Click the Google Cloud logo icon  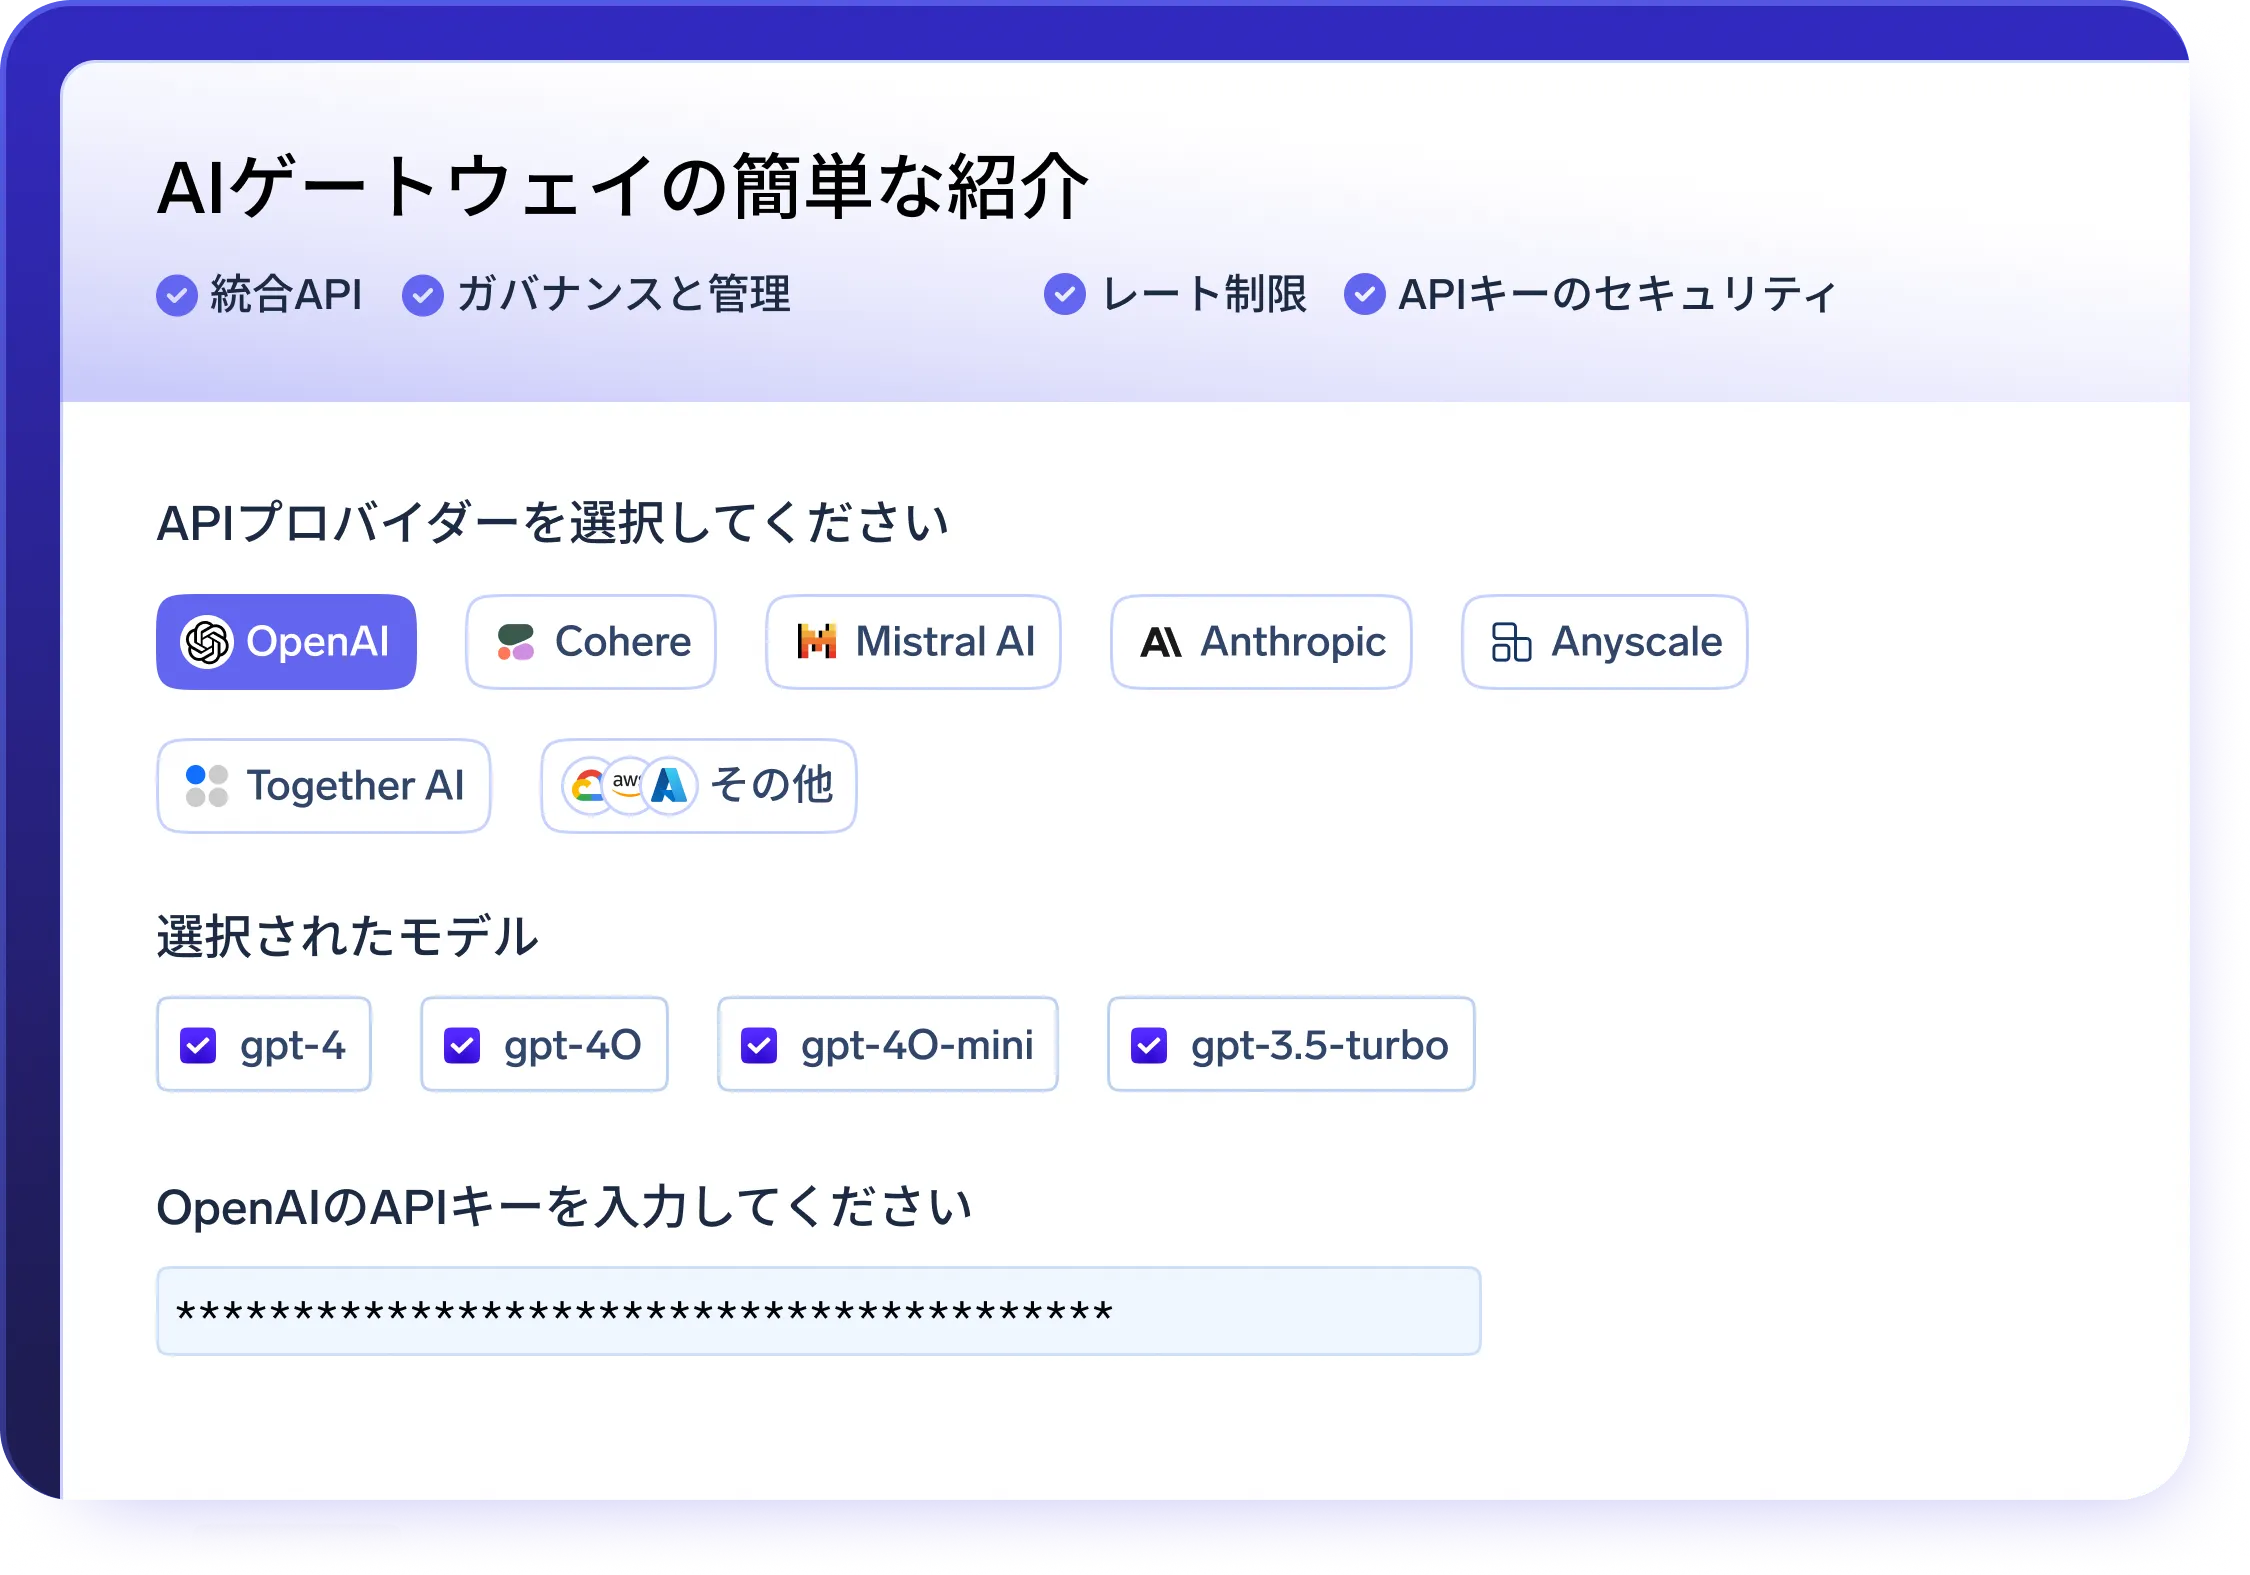(588, 786)
